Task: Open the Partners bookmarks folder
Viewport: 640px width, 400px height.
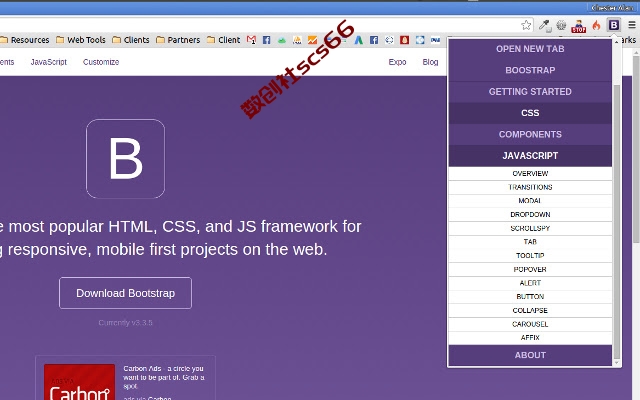Action: pos(178,40)
